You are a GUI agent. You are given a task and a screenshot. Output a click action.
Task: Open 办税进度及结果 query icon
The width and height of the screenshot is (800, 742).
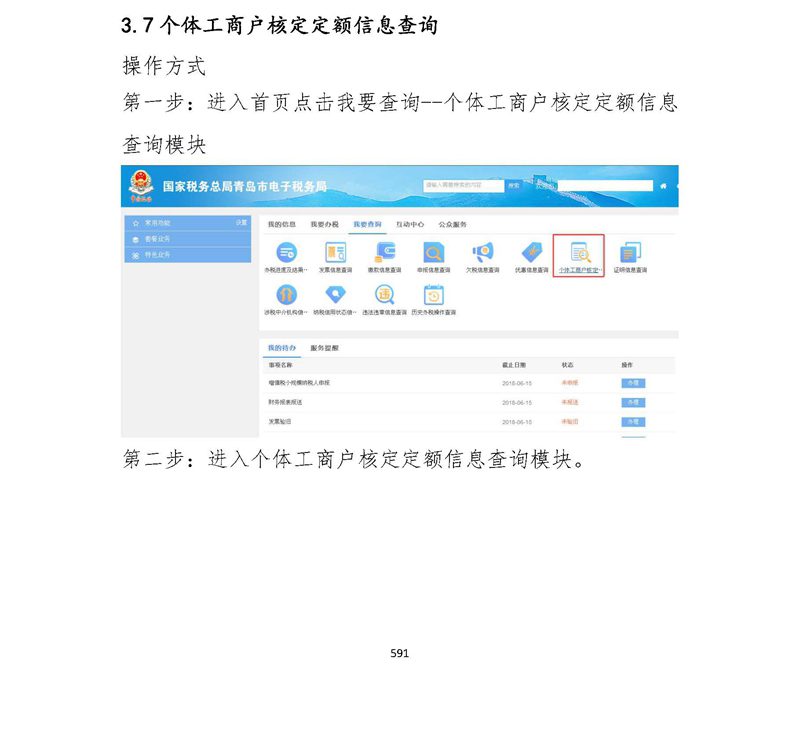(286, 253)
